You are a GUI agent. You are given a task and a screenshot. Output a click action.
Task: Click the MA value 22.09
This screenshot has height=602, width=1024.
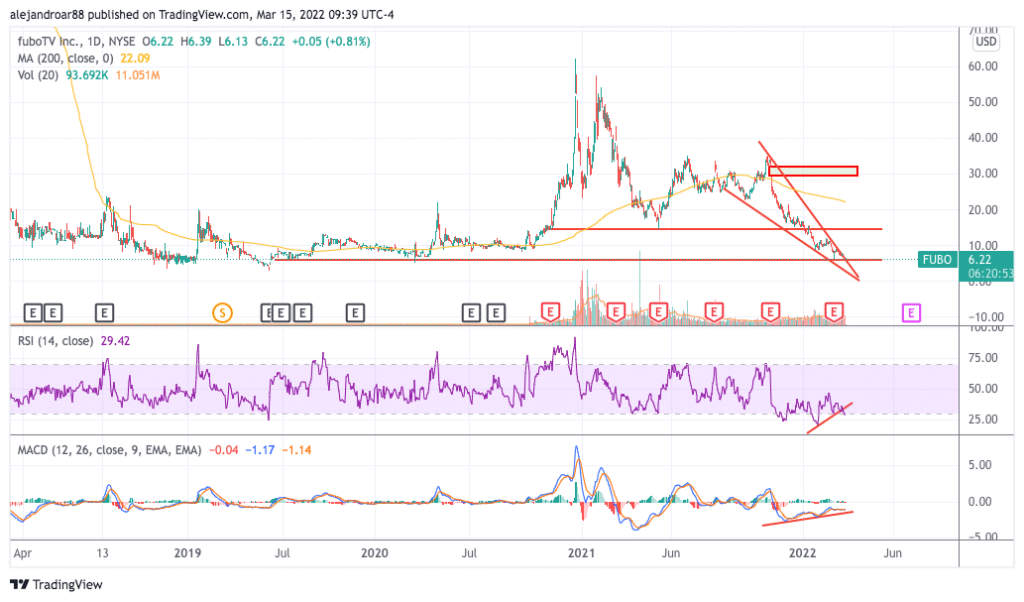135,58
